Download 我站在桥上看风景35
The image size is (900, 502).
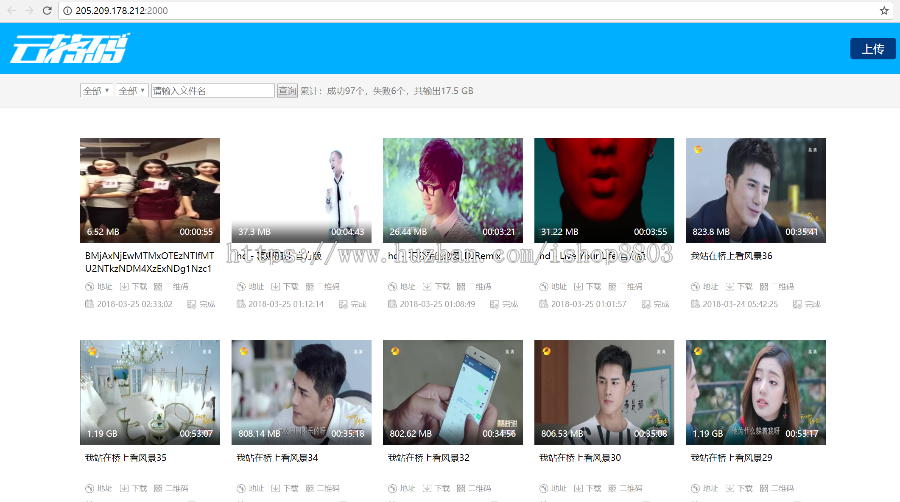click(133, 488)
